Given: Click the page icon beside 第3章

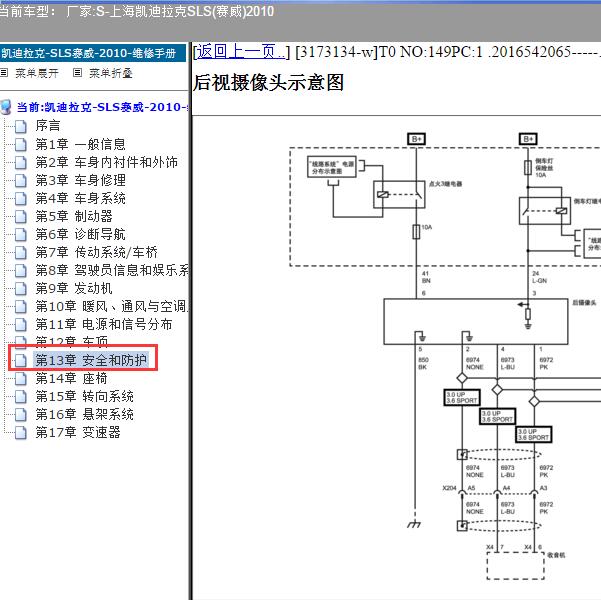Looking at the screenshot, I should [x=21, y=181].
